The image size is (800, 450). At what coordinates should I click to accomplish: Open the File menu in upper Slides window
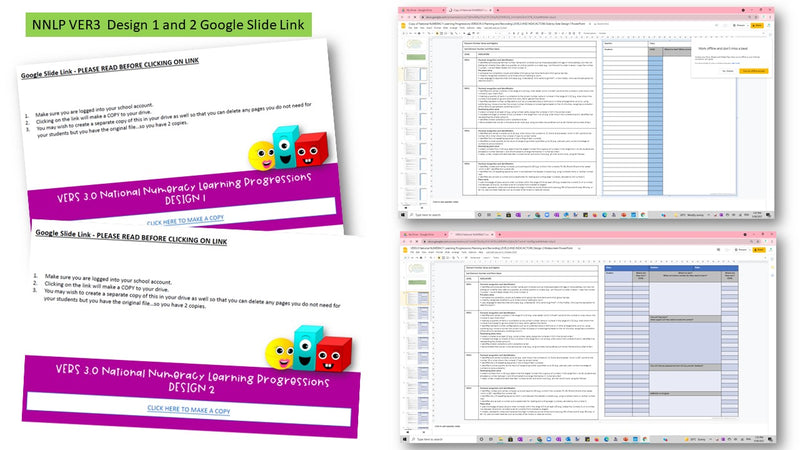409,28
